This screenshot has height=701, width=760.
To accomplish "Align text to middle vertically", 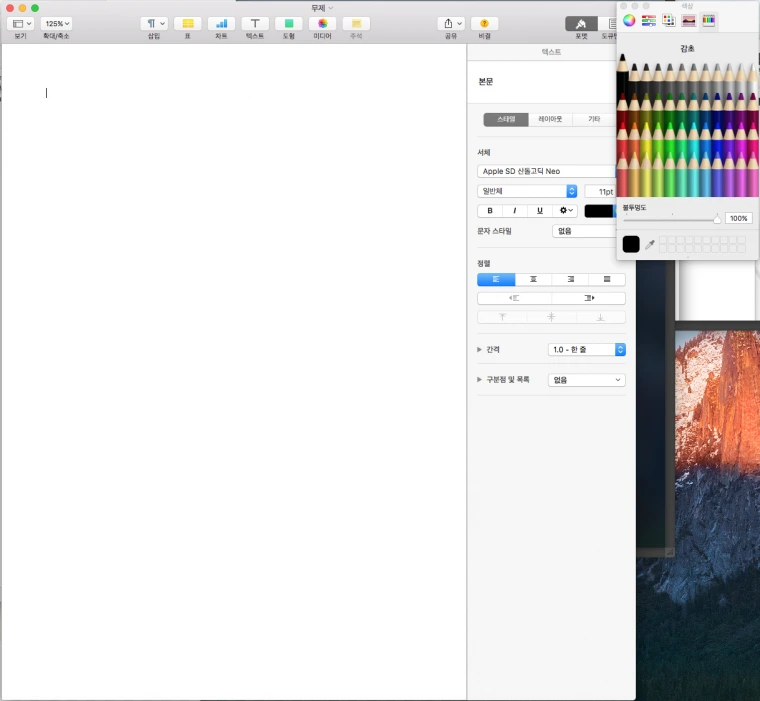I will 551,317.
